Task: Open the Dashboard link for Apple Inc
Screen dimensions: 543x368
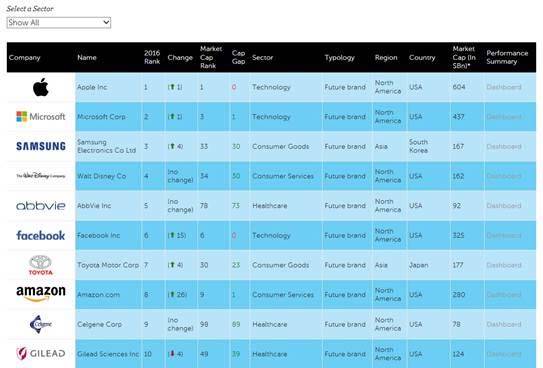Action: [504, 87]
